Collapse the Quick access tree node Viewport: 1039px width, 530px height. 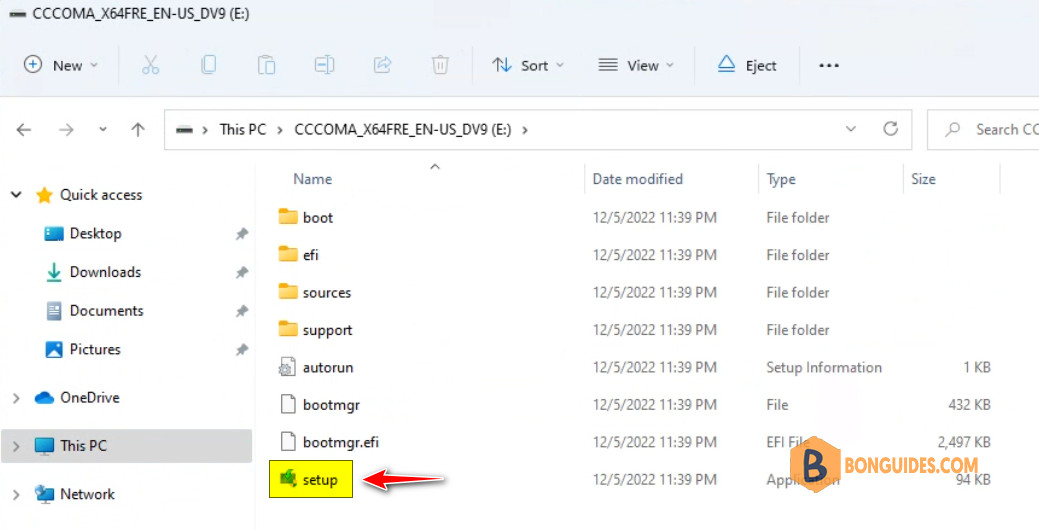tap(17, 195)
